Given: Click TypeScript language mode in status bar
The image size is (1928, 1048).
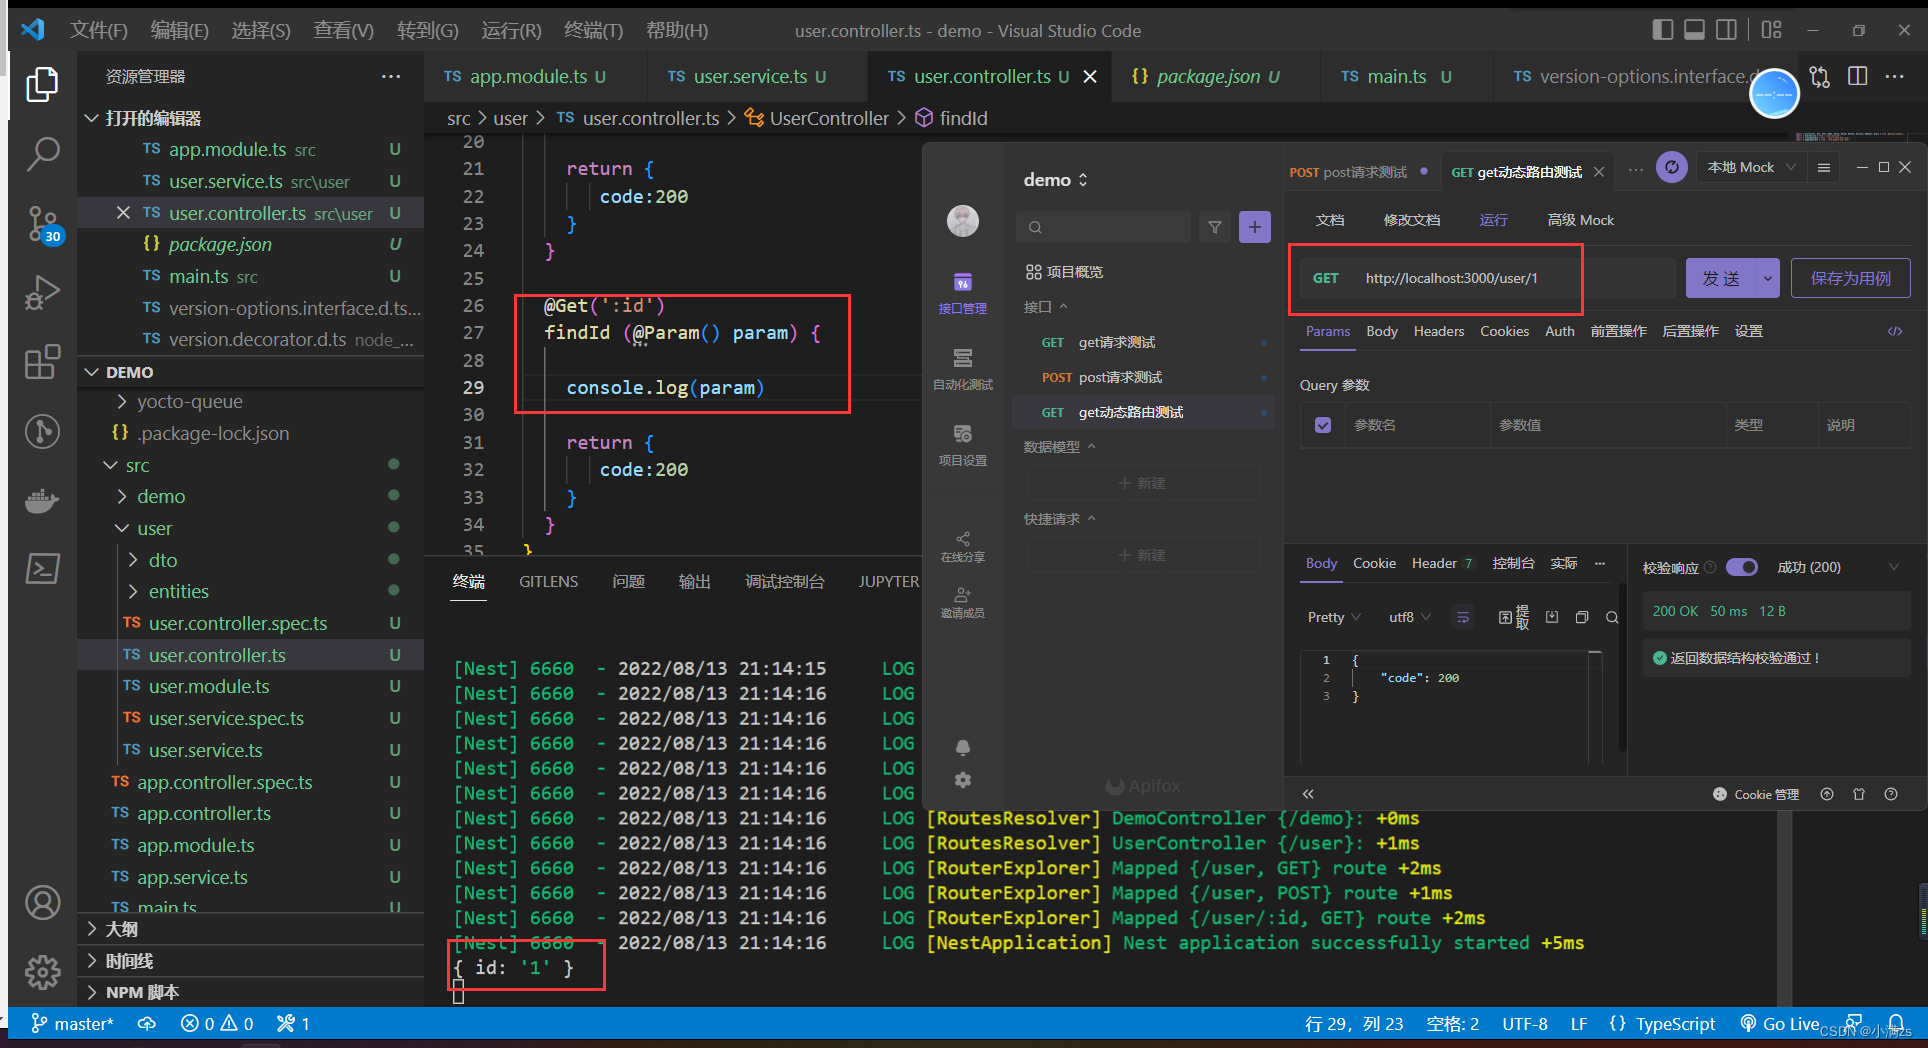Looking at the screenshot, I should [x=1675, y=1023].
